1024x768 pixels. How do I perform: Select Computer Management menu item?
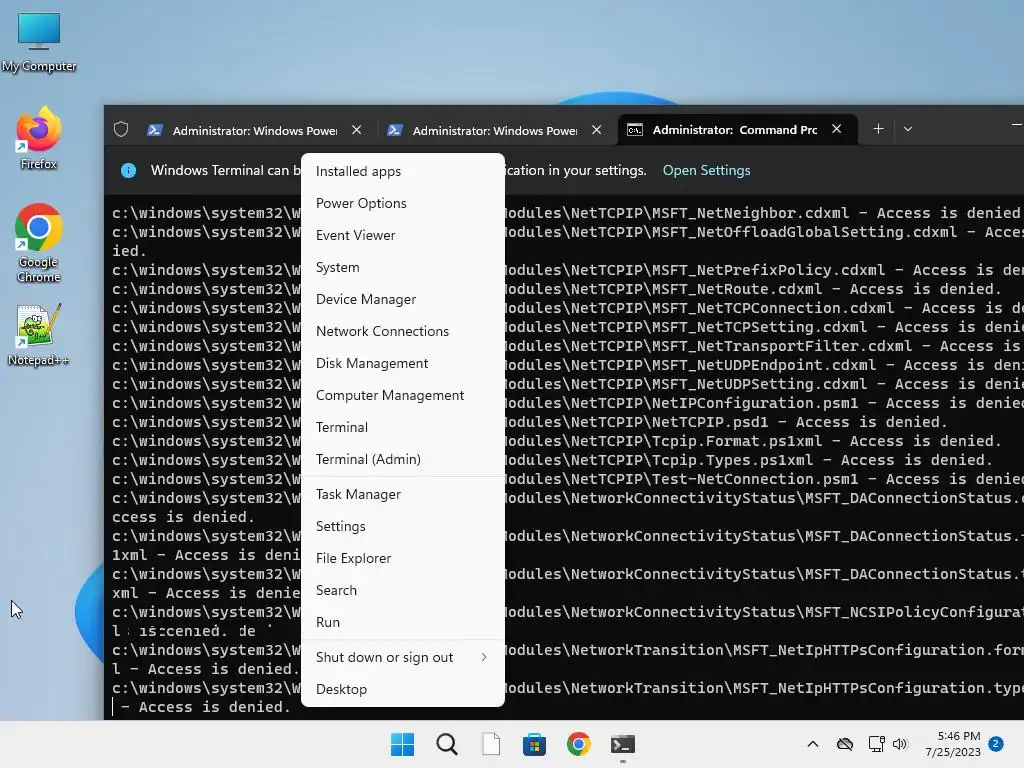(x=403, y=395)
